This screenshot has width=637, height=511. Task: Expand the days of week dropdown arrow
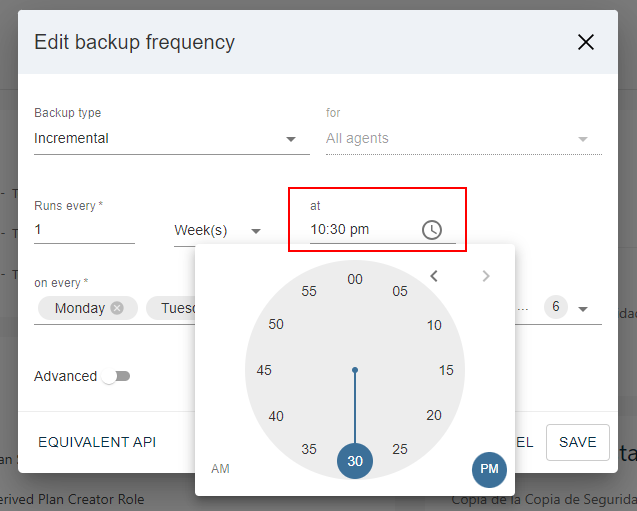pos(583,309)
